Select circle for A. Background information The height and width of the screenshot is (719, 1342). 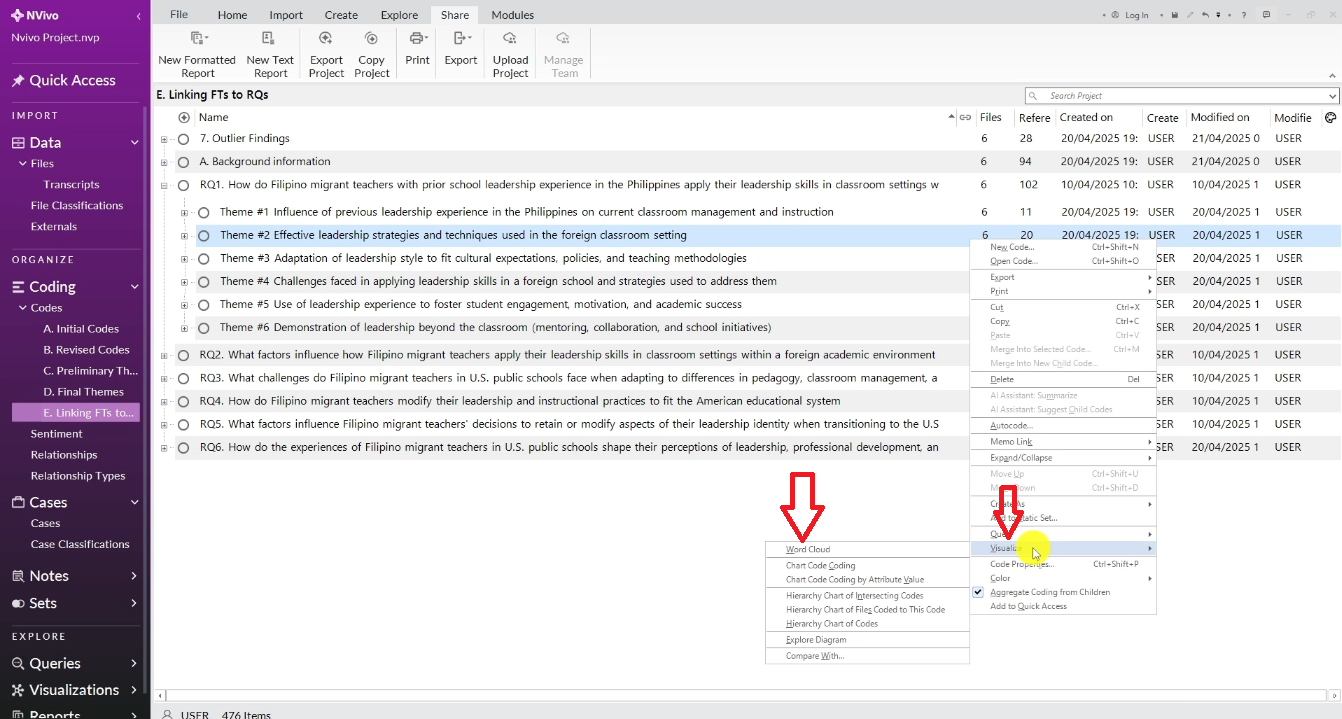point(183,162)
